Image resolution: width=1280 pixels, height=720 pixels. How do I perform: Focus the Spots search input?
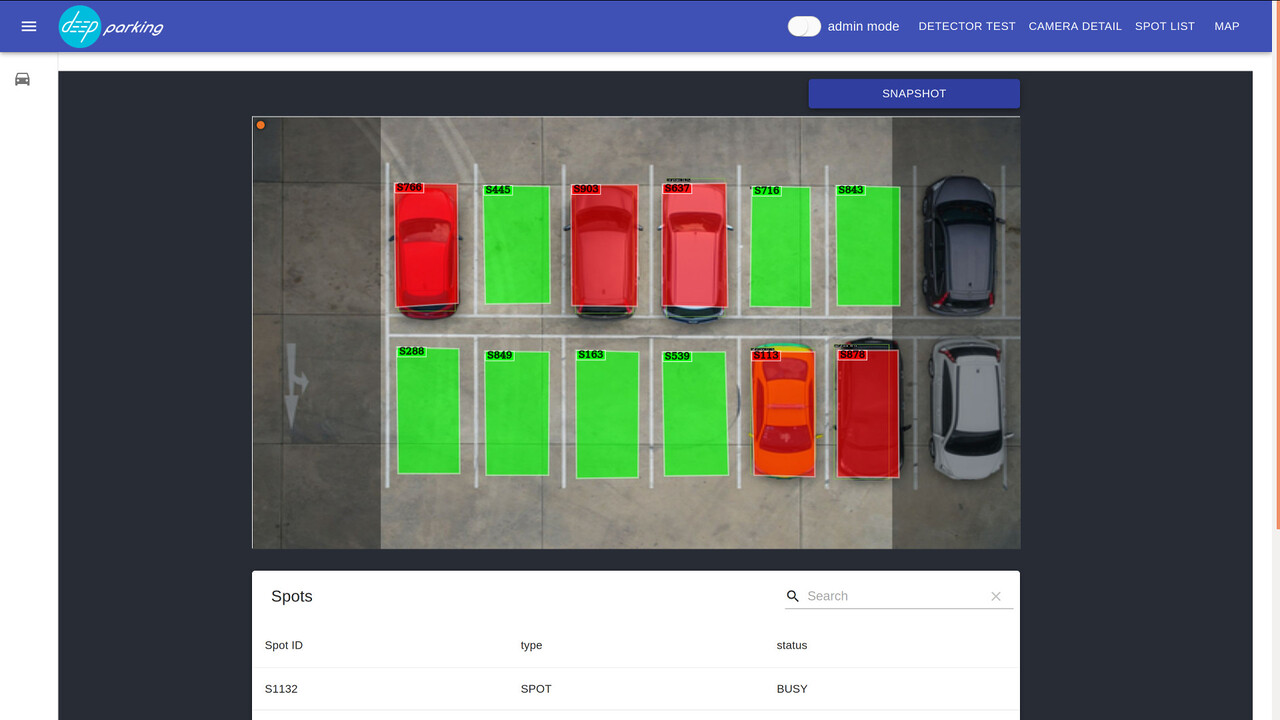coord(895,596)
